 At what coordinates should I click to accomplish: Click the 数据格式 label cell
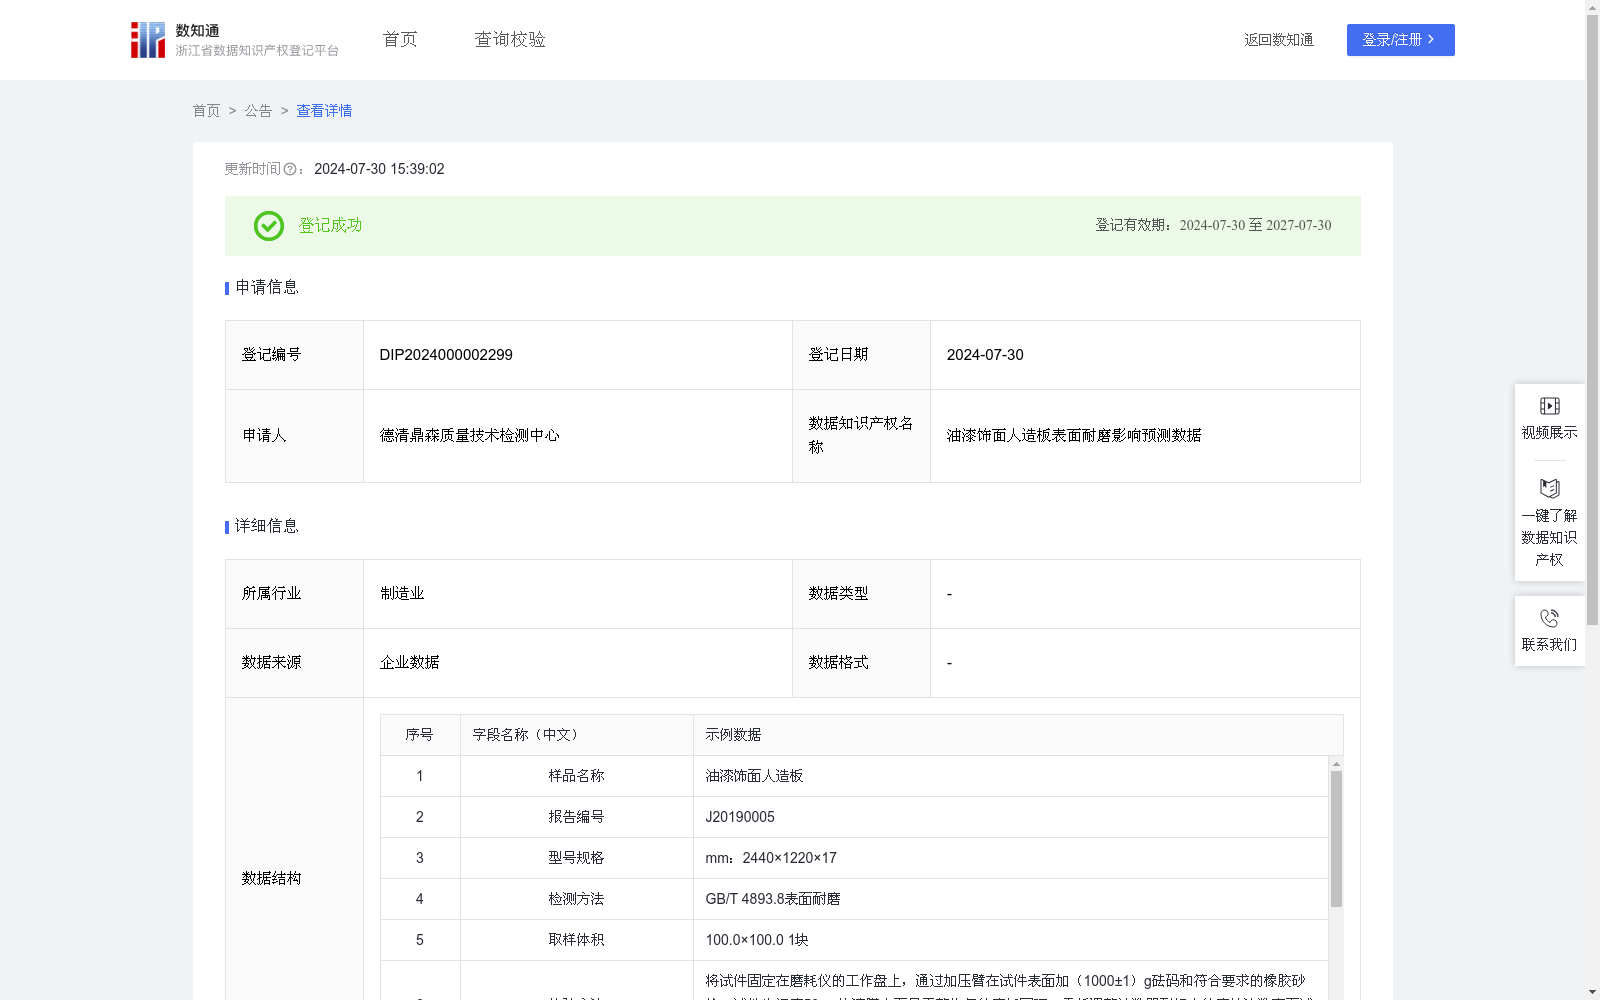pos(861,663)
